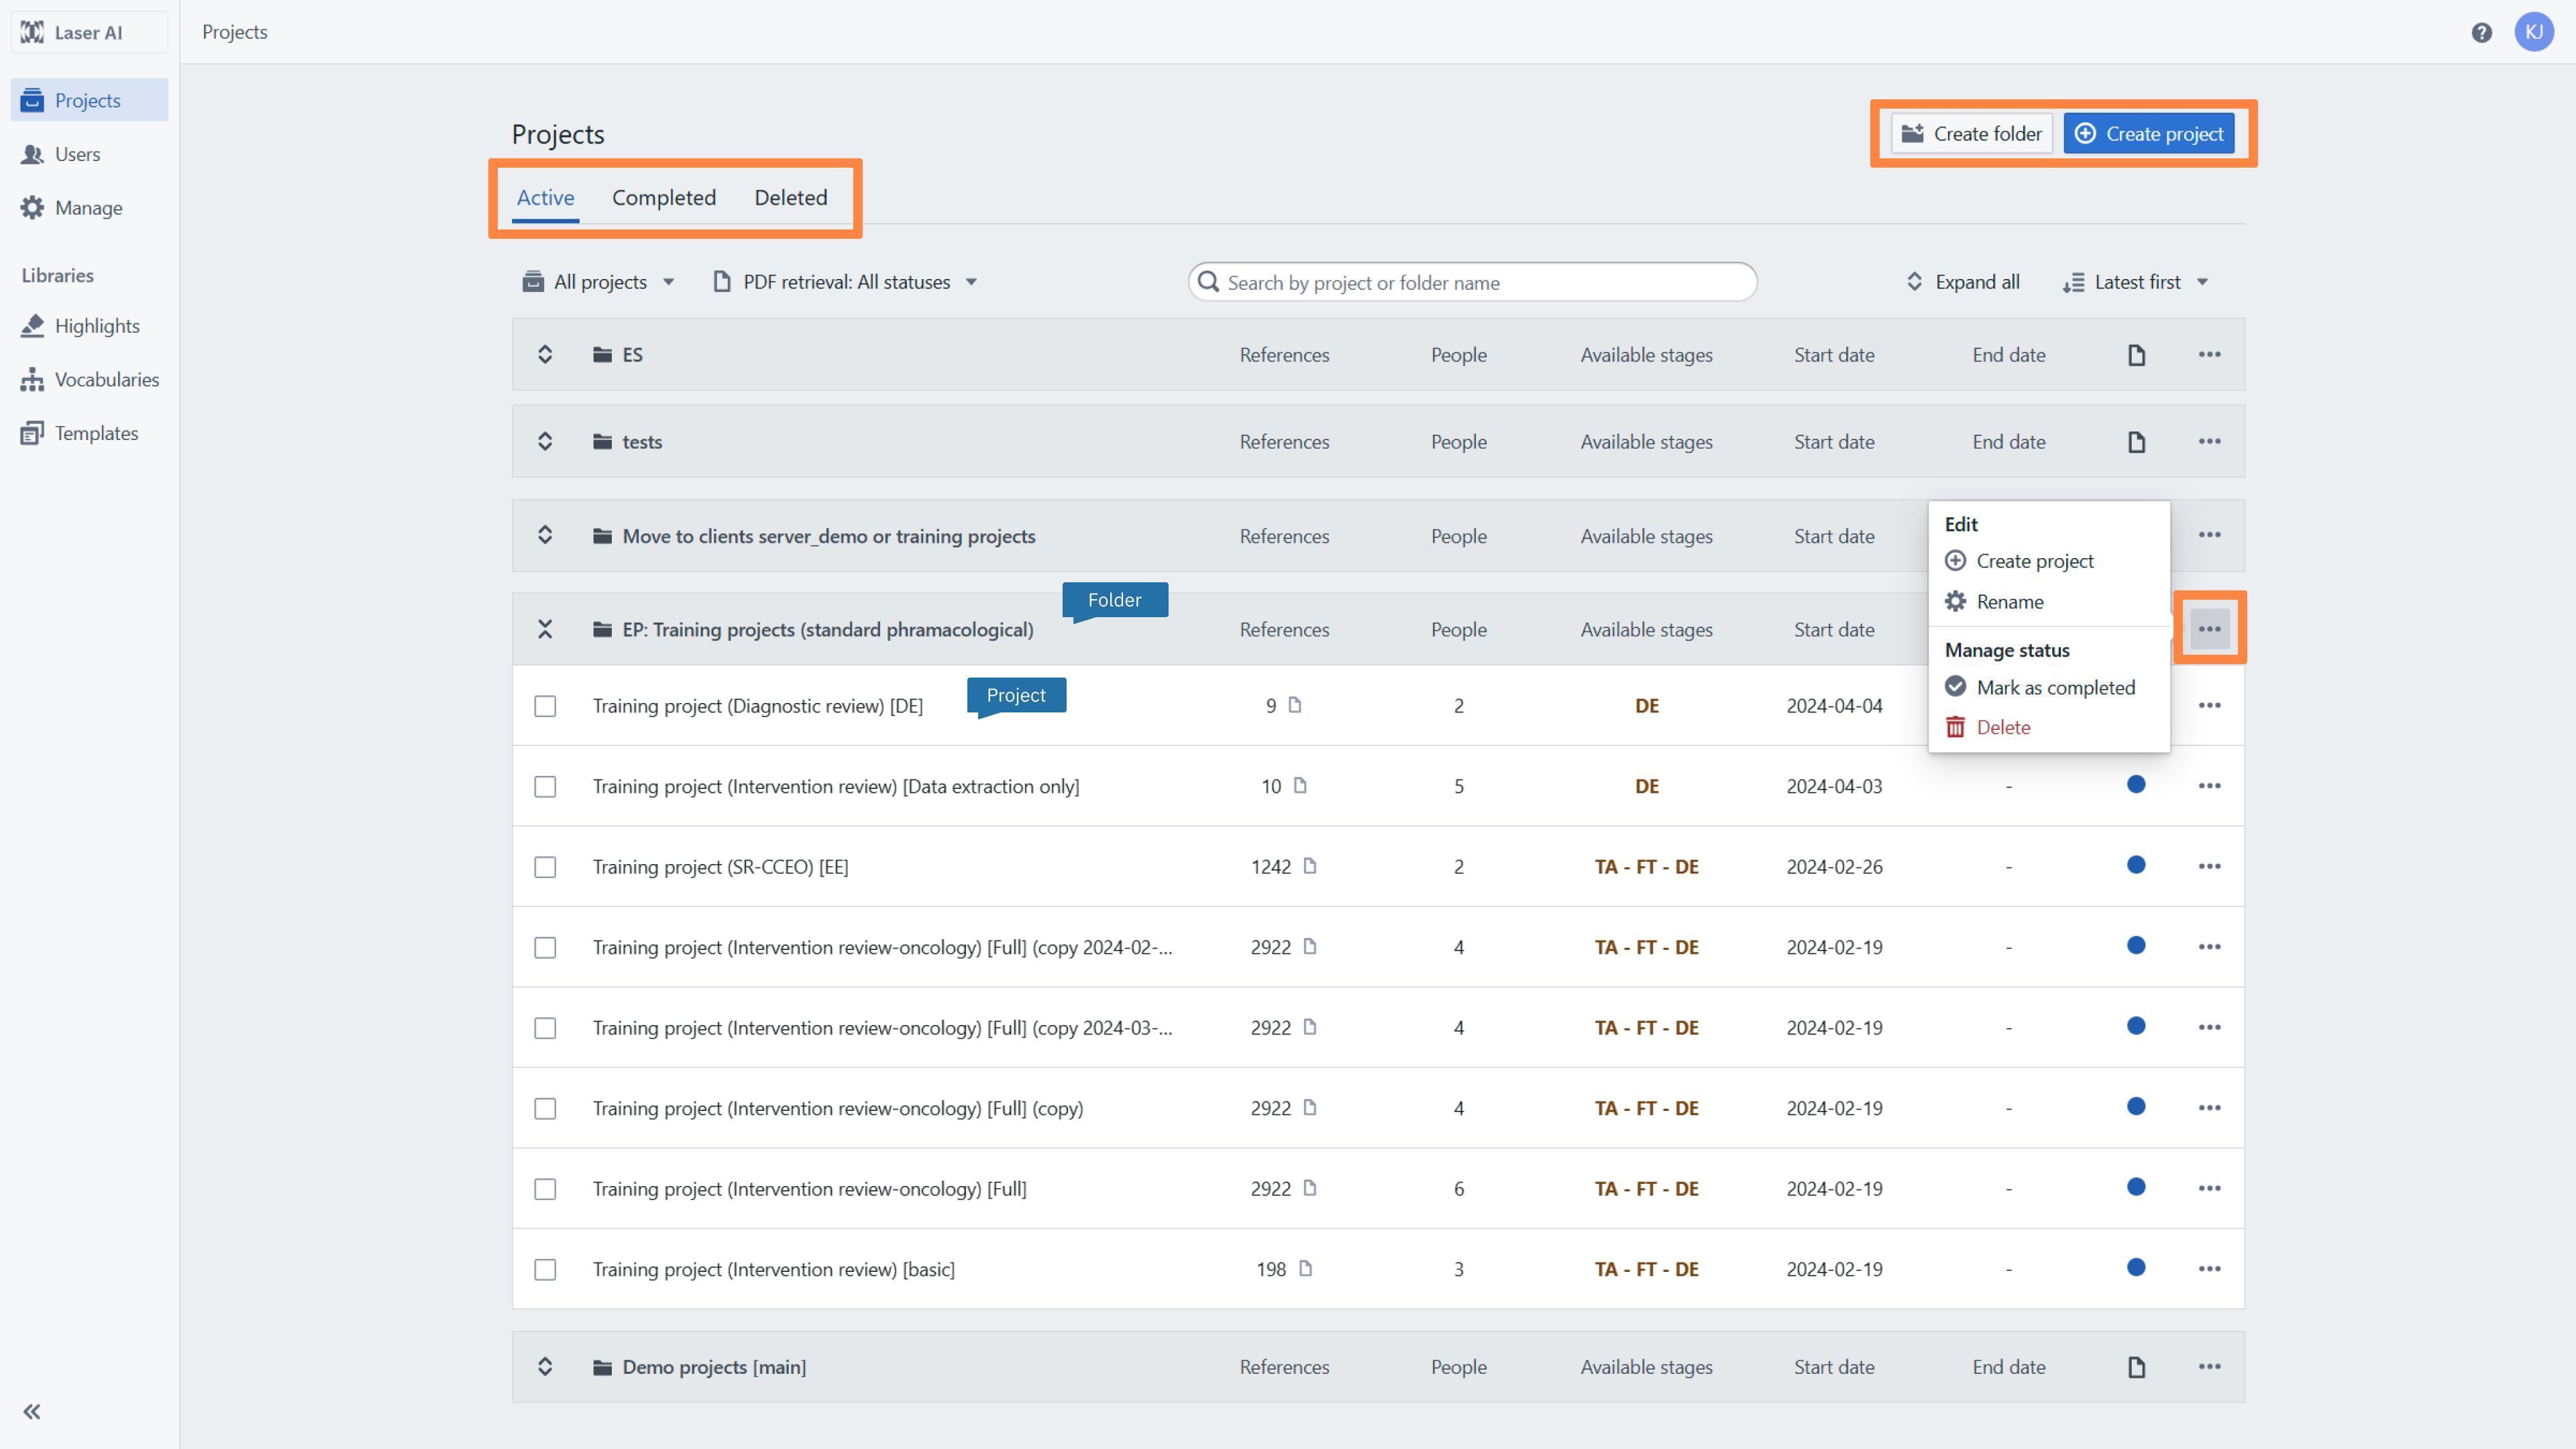Open Training project (Intervention review) [basic]
The image size is (2576, 1449).
click(773, 1270)
